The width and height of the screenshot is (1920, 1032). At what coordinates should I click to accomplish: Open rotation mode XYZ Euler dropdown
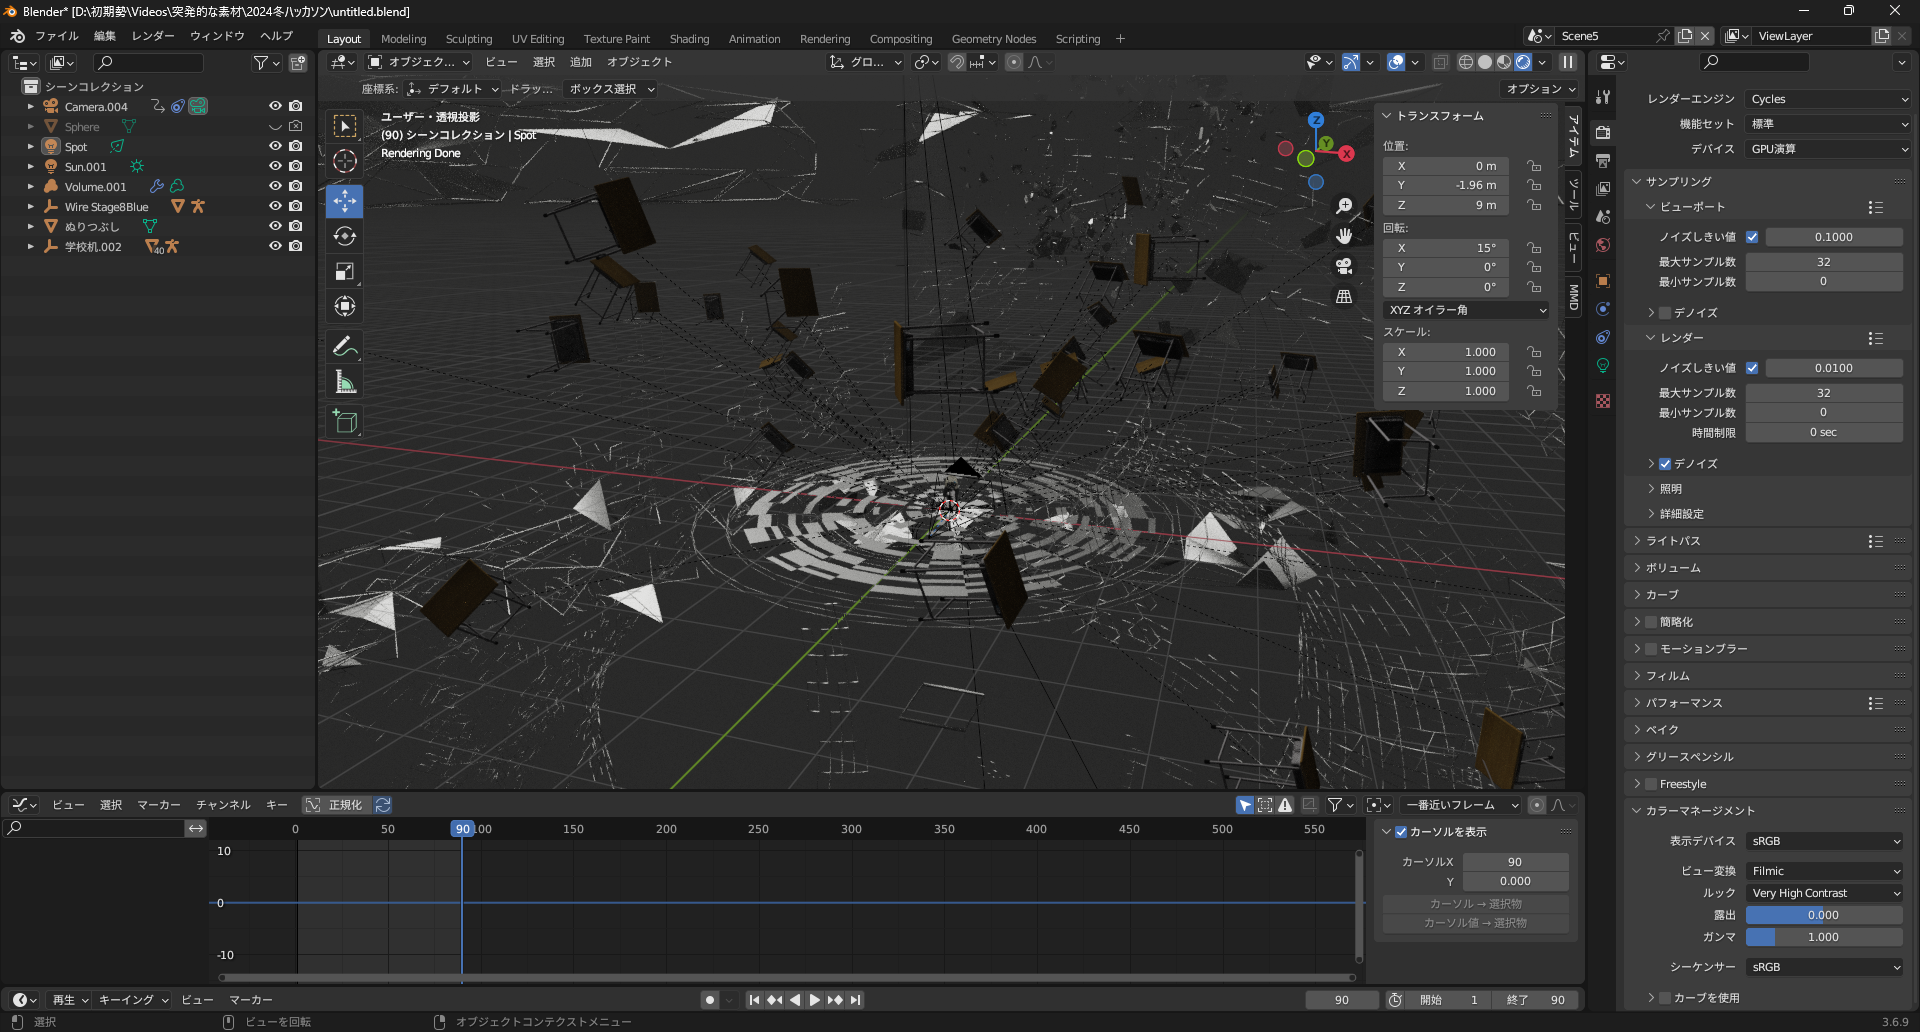point(1467,310)
